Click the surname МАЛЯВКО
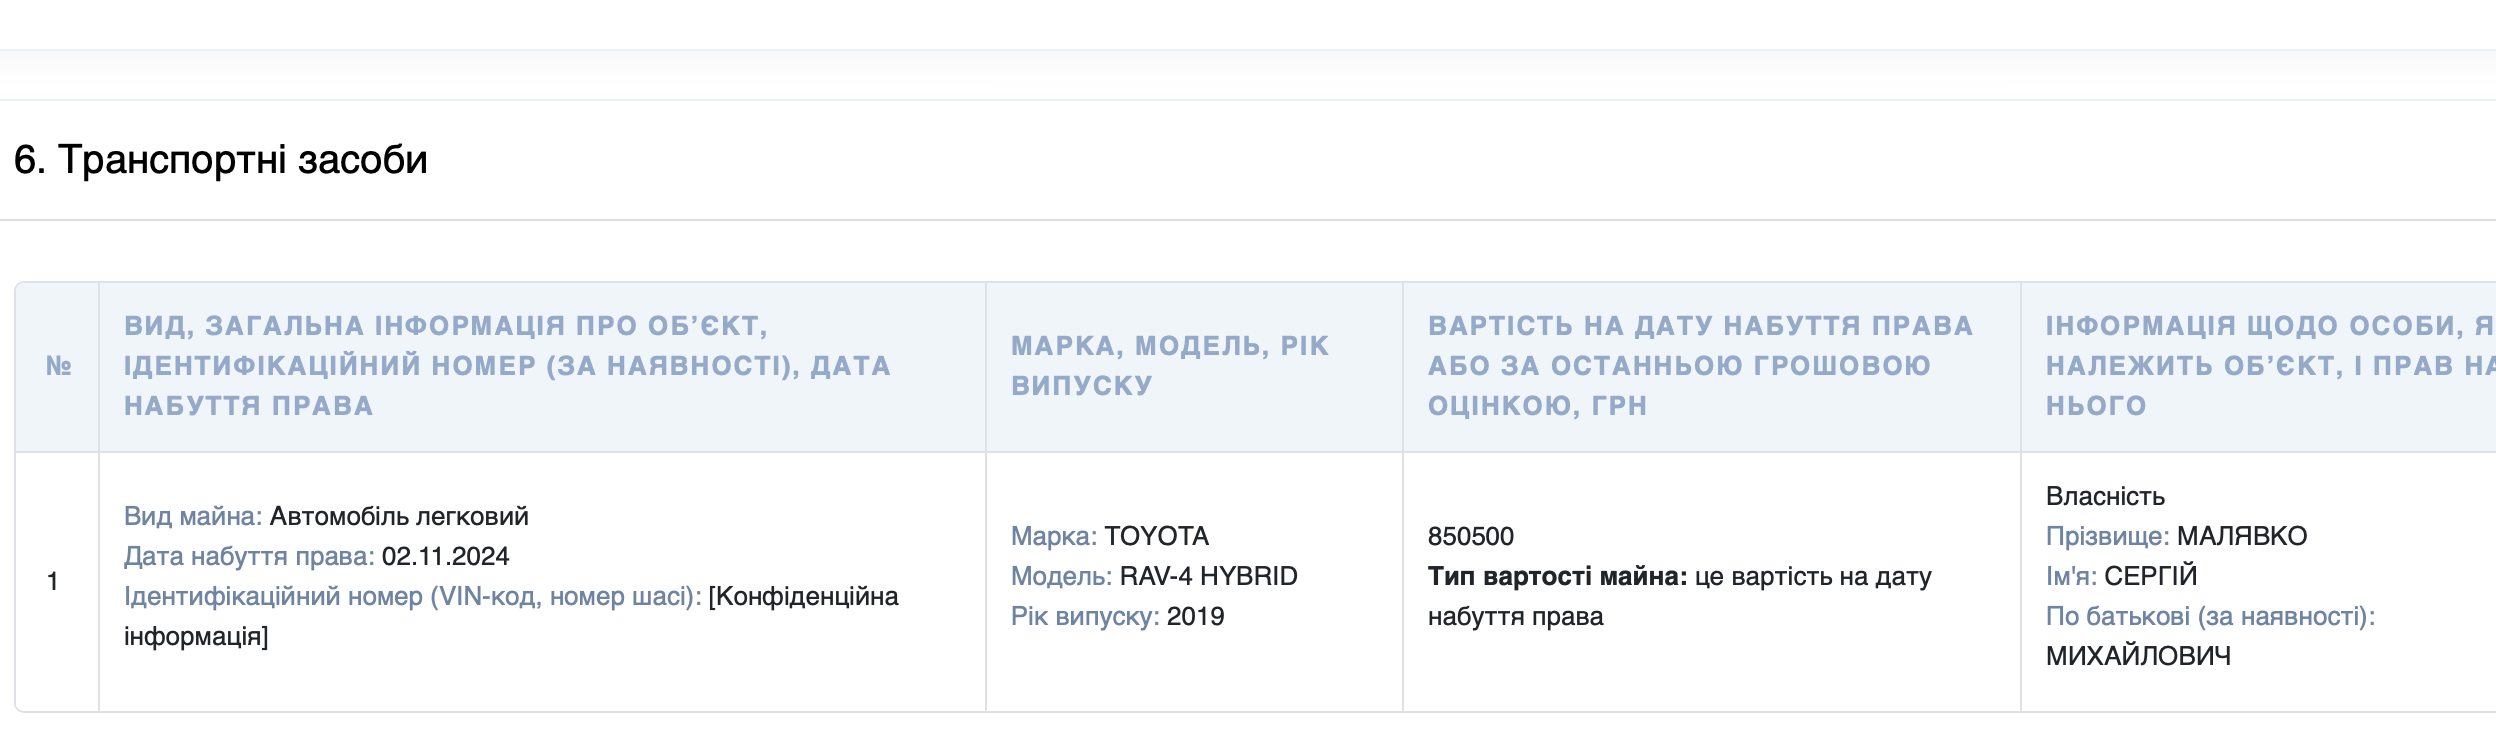 [x=2241, y=536]
